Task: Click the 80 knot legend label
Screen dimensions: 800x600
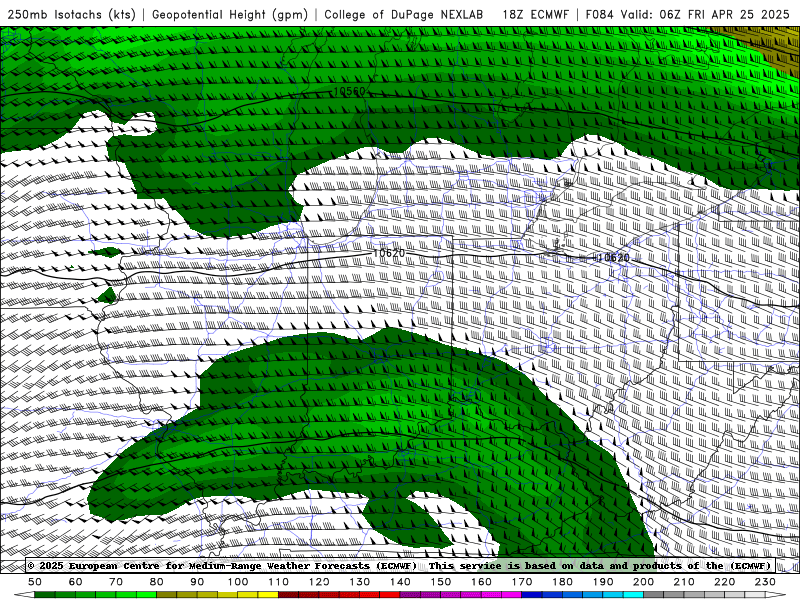Action: (x=157, y=582)
